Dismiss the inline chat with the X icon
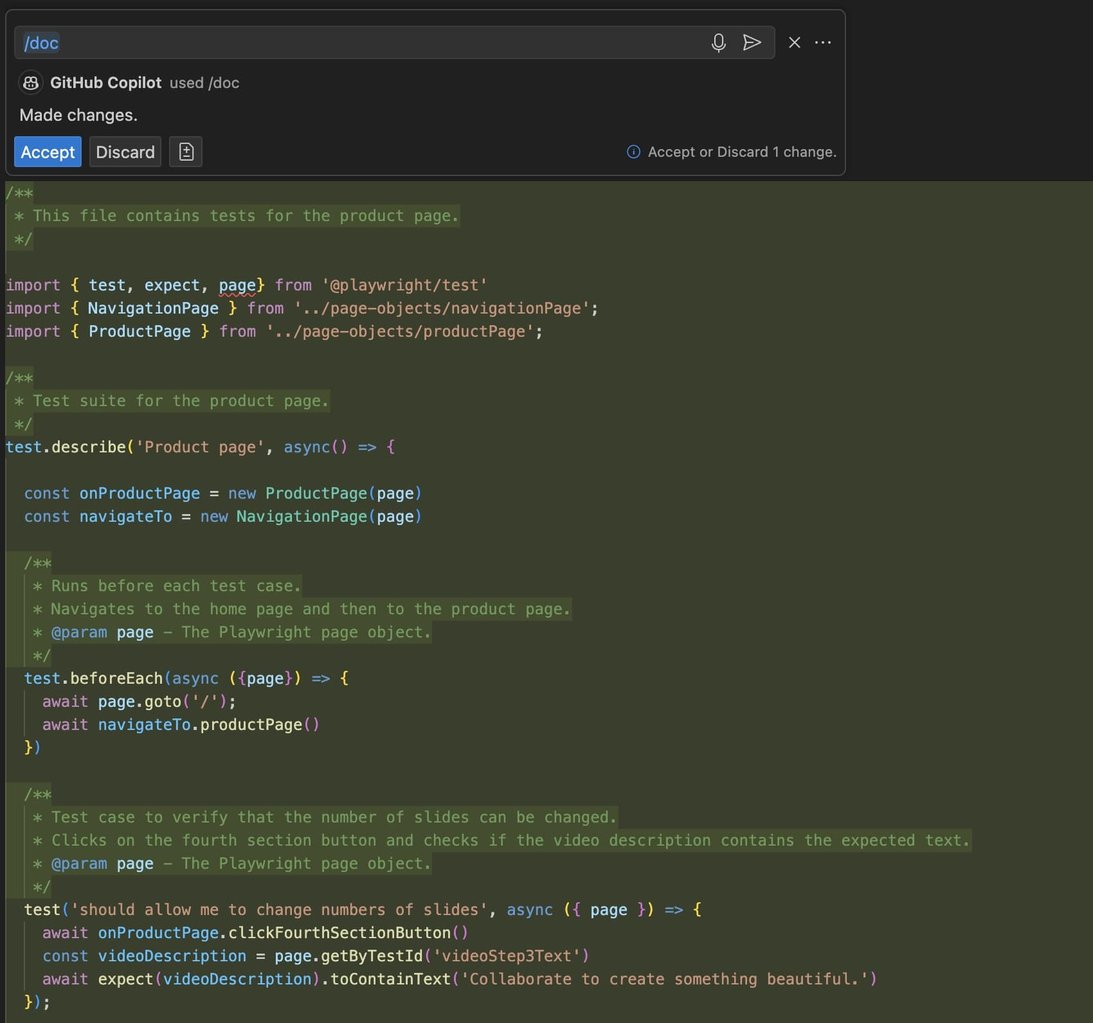 pyautogui.click(x=793, y=42)
